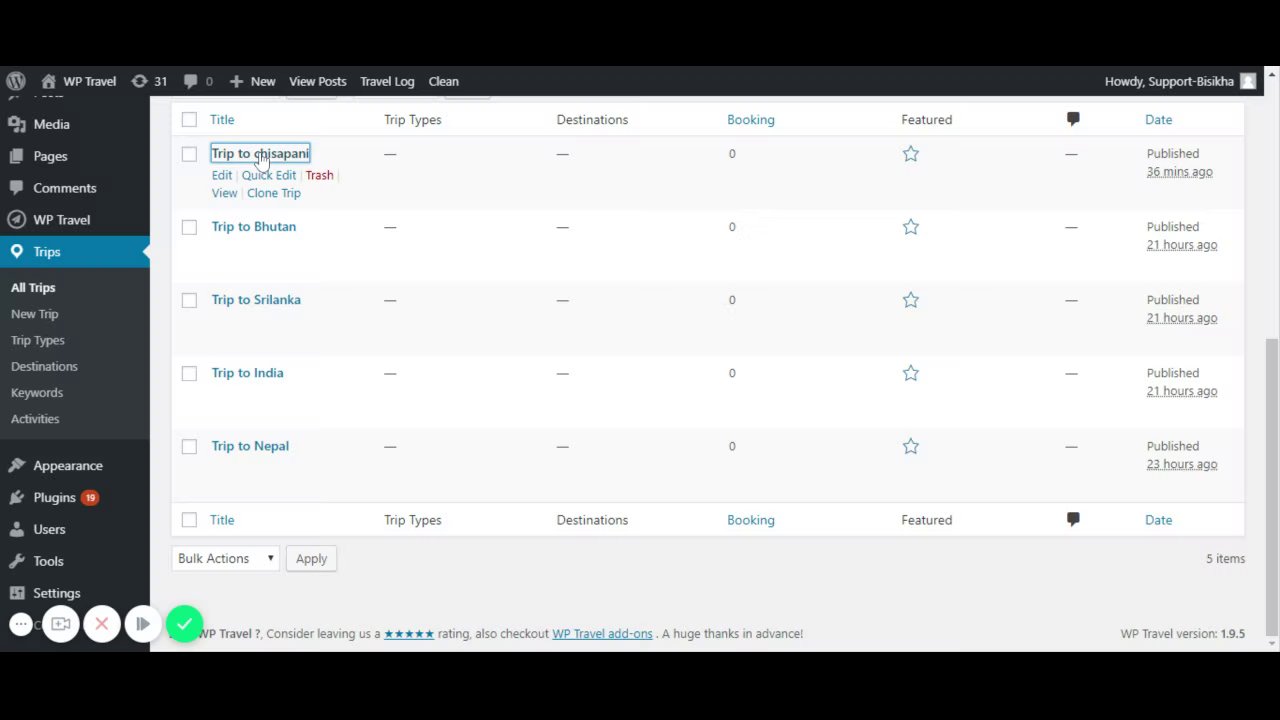The width and height of the screenshot is (1280, 720).
Task: Click the plus New icon in admin bar
Action: (236, 82)
